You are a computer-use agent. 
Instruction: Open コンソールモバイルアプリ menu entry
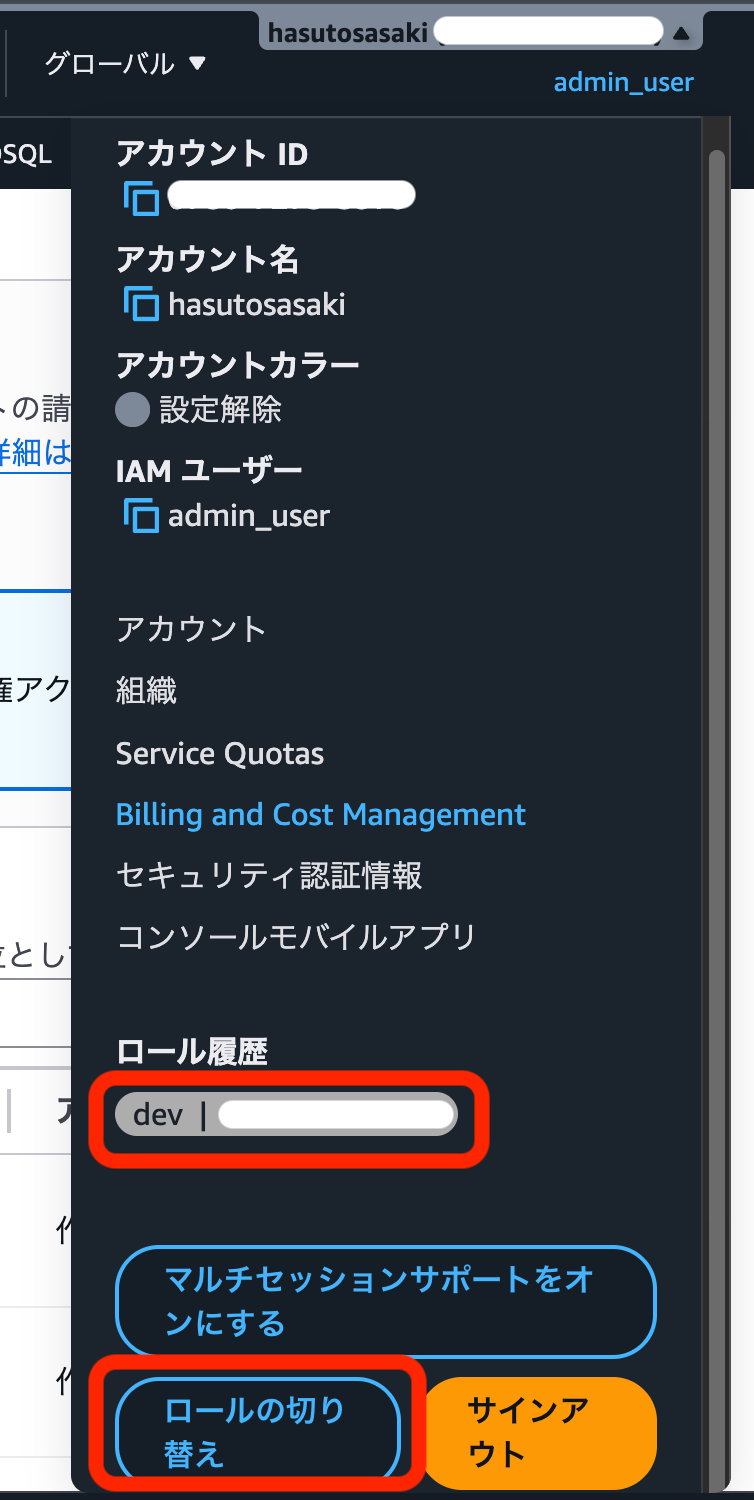(296, 937)
